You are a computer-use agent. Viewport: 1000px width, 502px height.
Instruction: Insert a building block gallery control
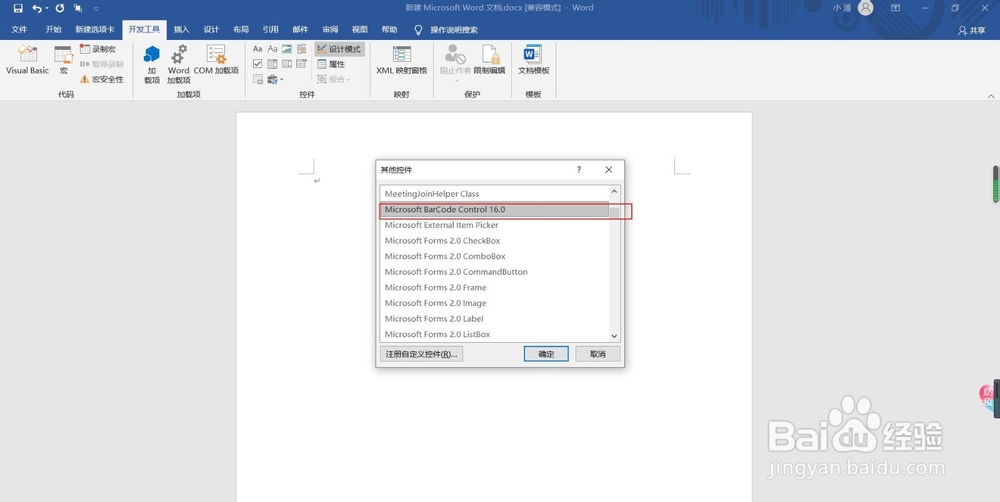coord(302,49)
